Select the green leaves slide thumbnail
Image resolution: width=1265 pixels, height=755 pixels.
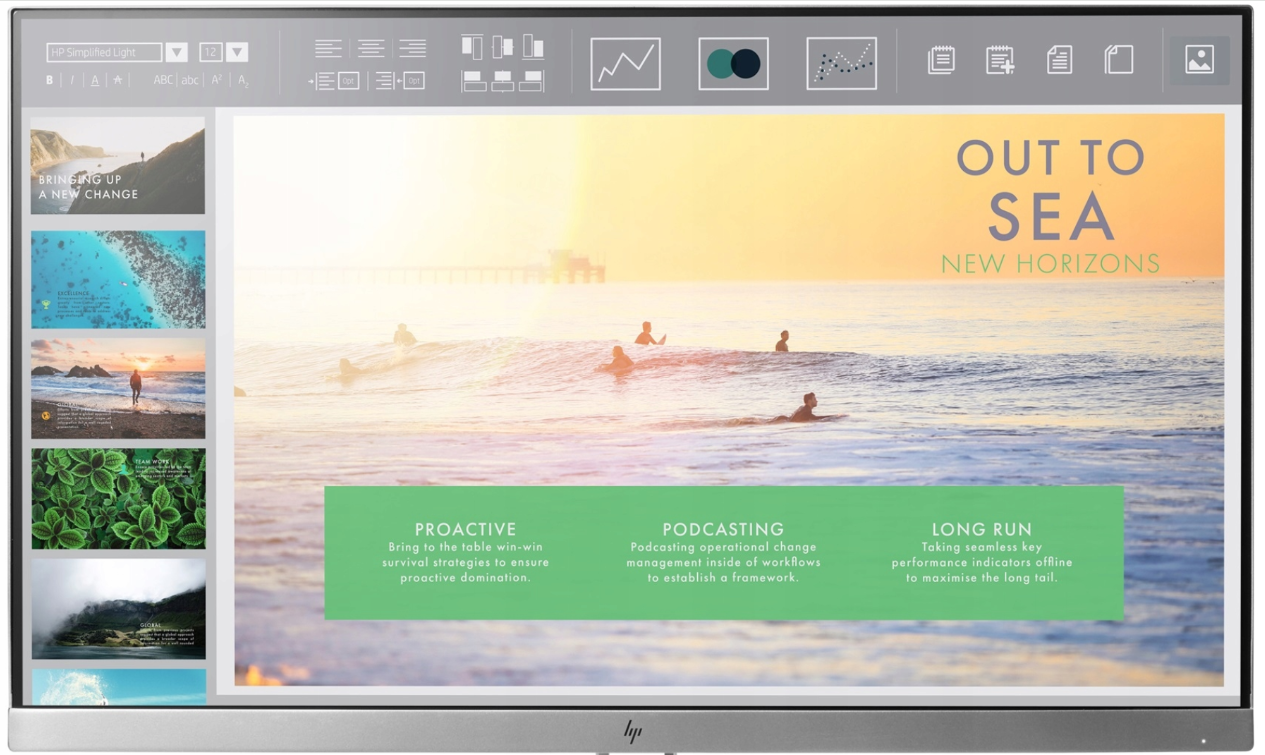118,498
